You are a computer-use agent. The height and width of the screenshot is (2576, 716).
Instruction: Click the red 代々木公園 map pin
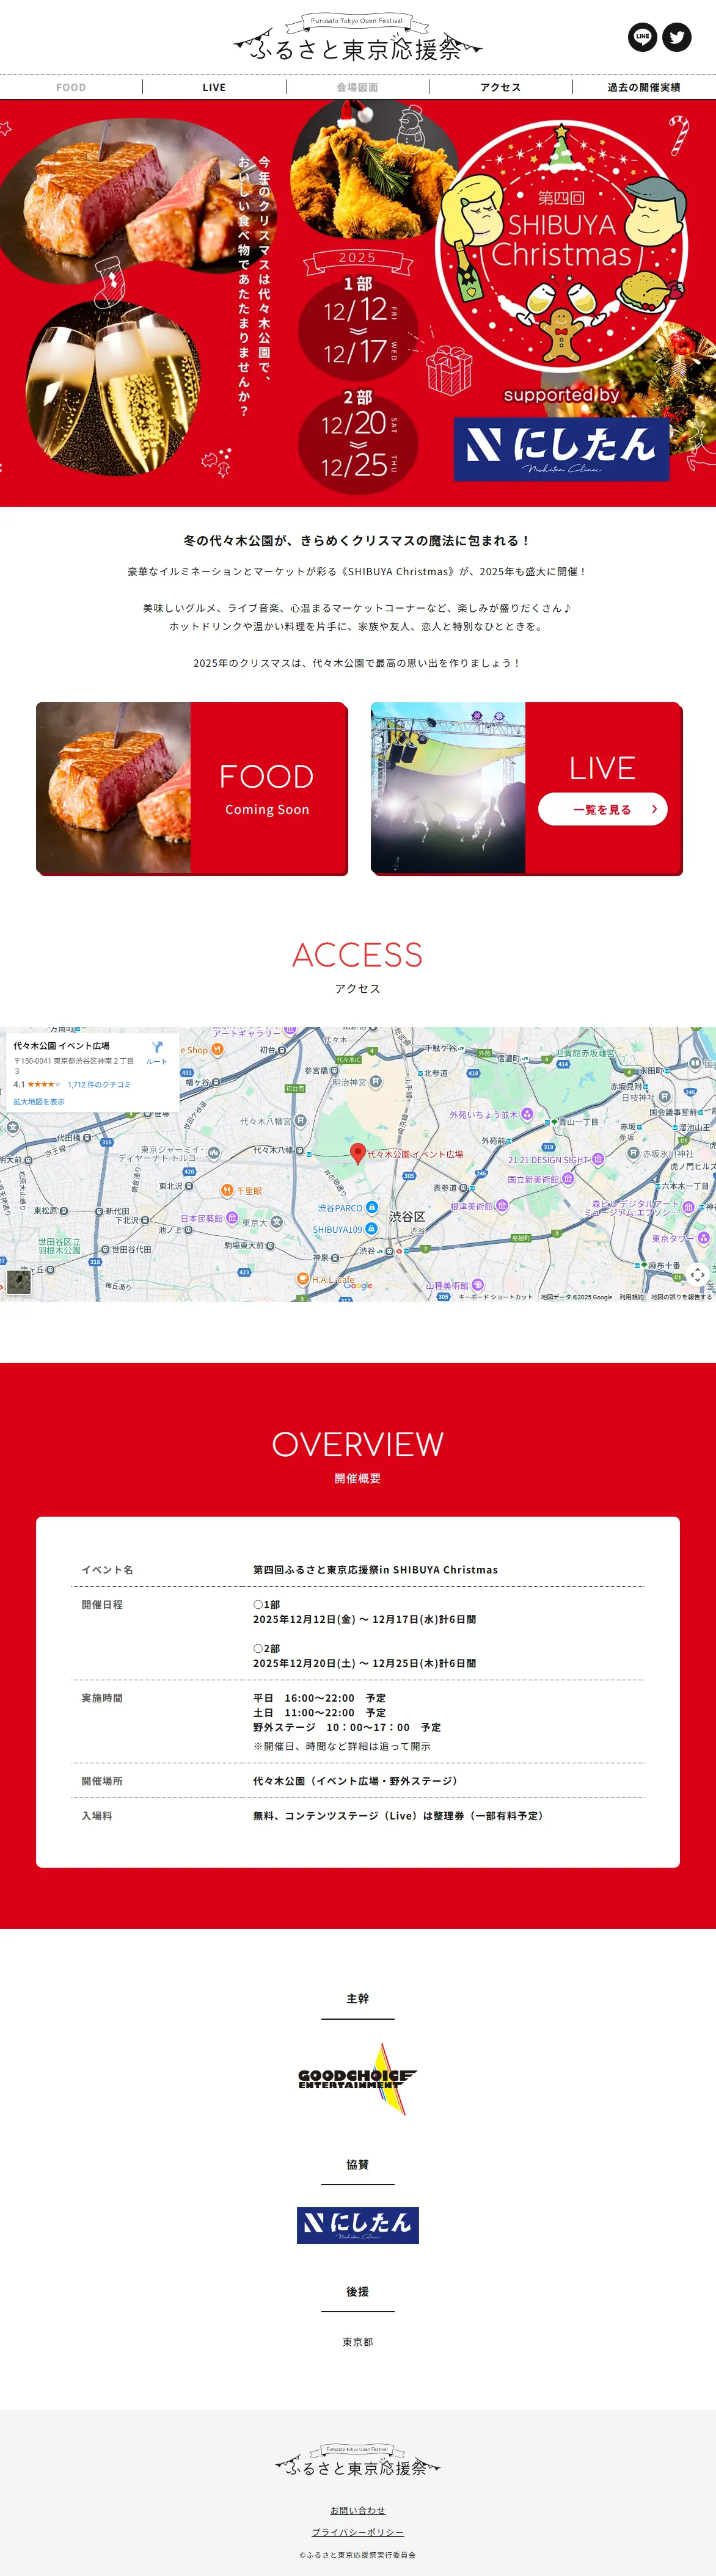coord(358,1153)
